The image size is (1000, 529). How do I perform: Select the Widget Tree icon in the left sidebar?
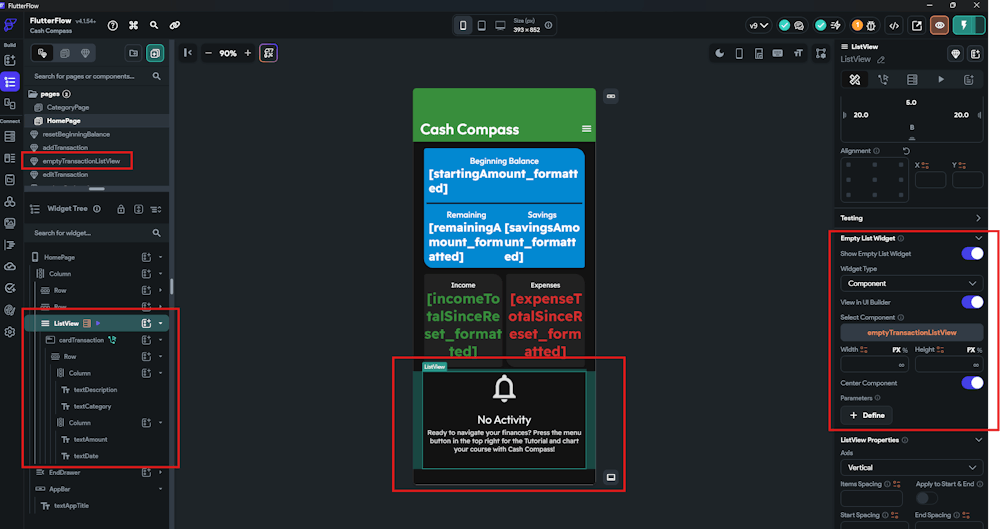pyautogui.click(x=10, y=82)
